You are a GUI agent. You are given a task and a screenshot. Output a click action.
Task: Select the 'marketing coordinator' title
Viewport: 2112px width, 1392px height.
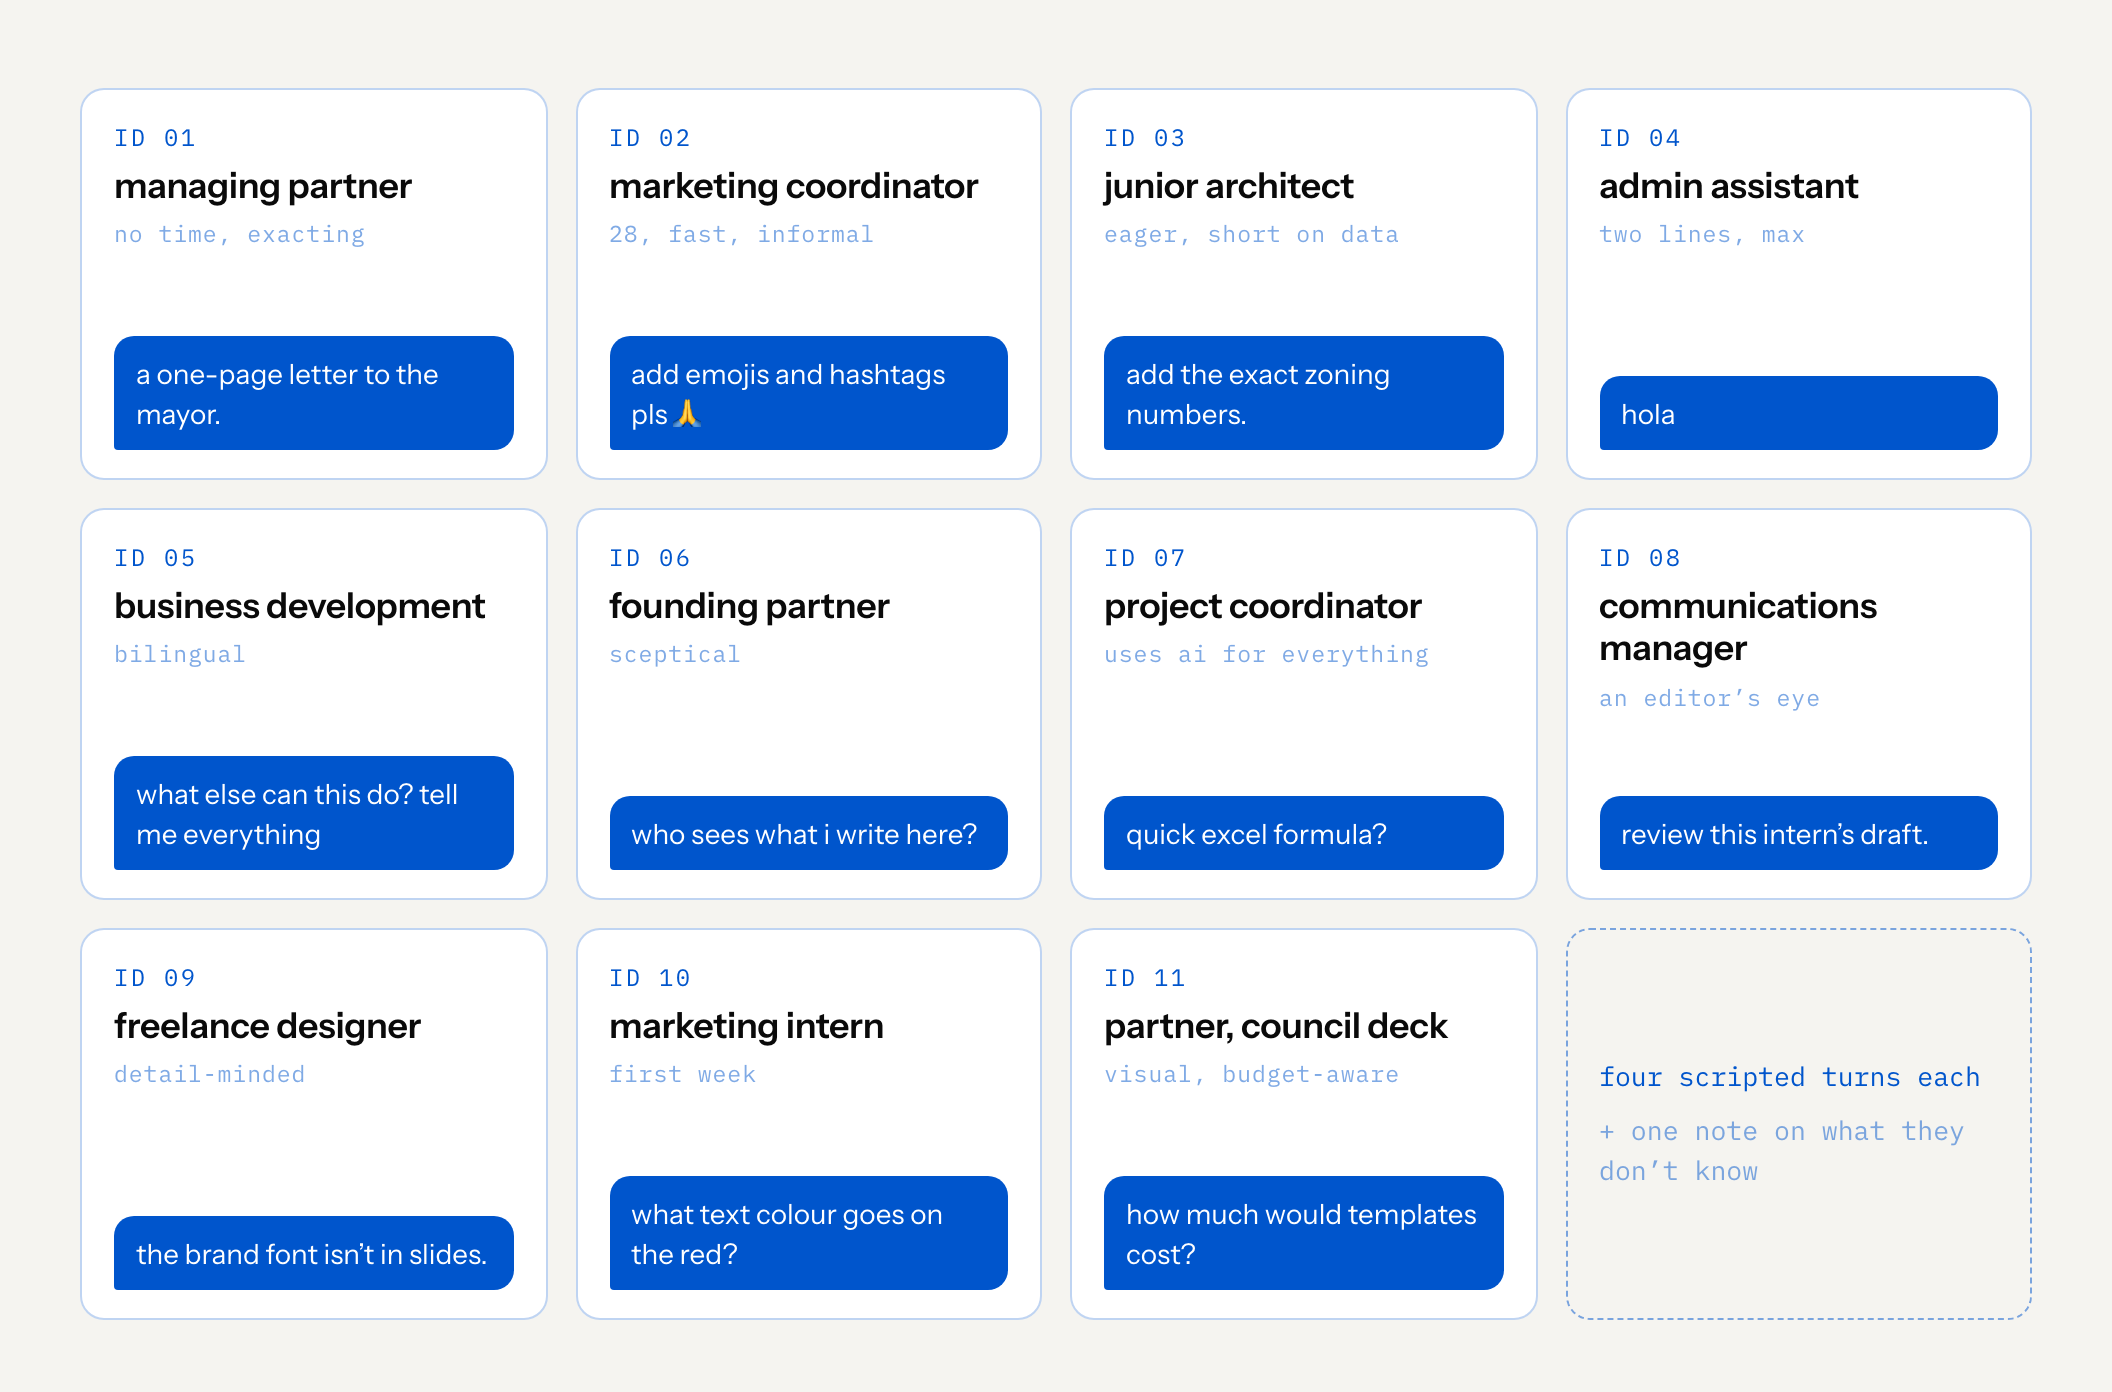794,187
